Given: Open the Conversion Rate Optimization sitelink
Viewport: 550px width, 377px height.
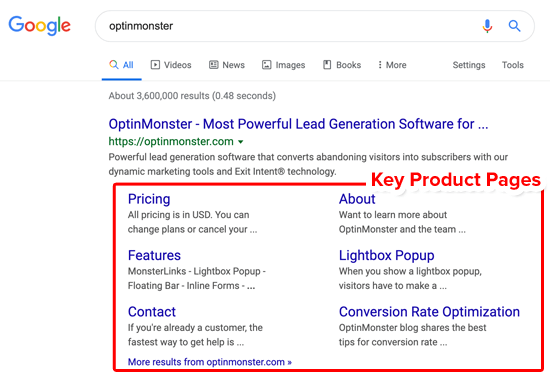Looking at the screenshot, I should (429, 312).
